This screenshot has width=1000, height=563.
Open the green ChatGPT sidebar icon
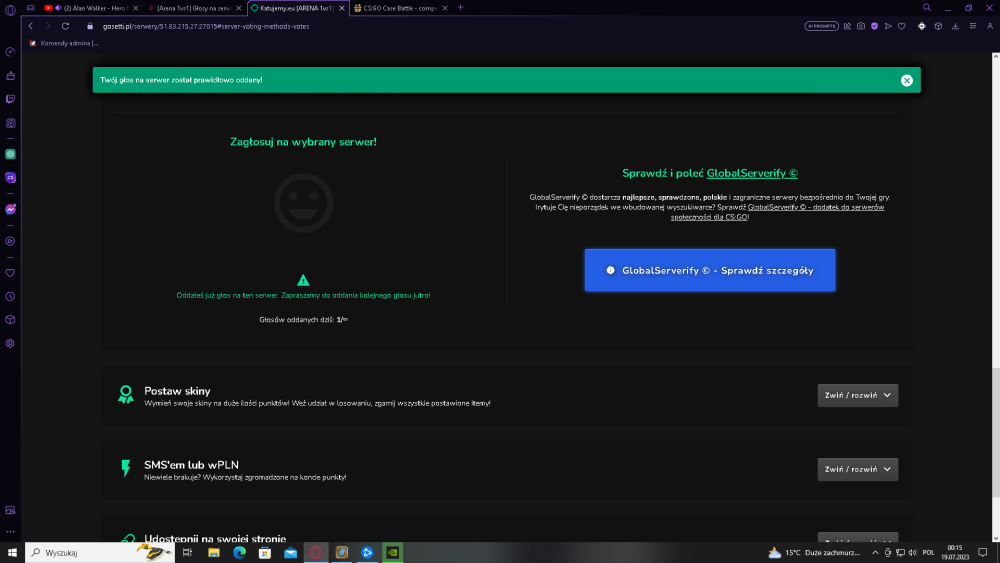point(10,154)
